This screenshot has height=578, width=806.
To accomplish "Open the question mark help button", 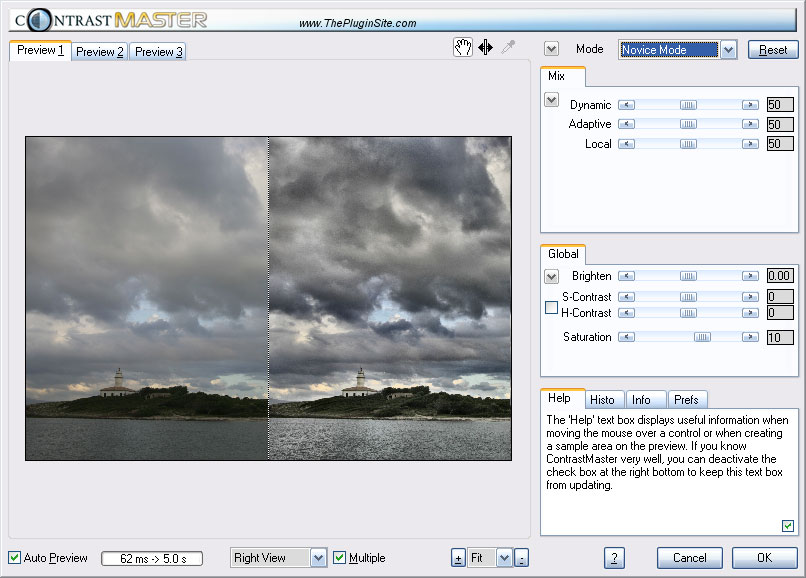I will point(615,558).
